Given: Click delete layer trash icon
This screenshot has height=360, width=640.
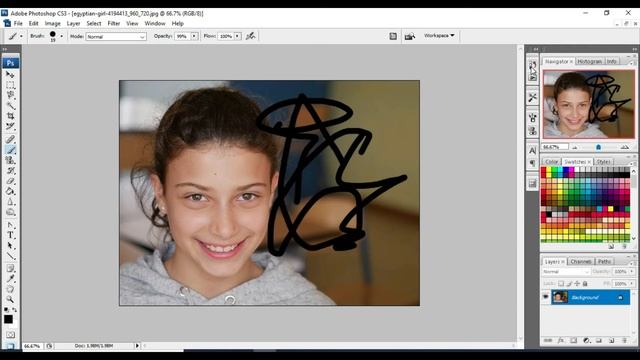Looking at the screenshot, I should 624,340.
